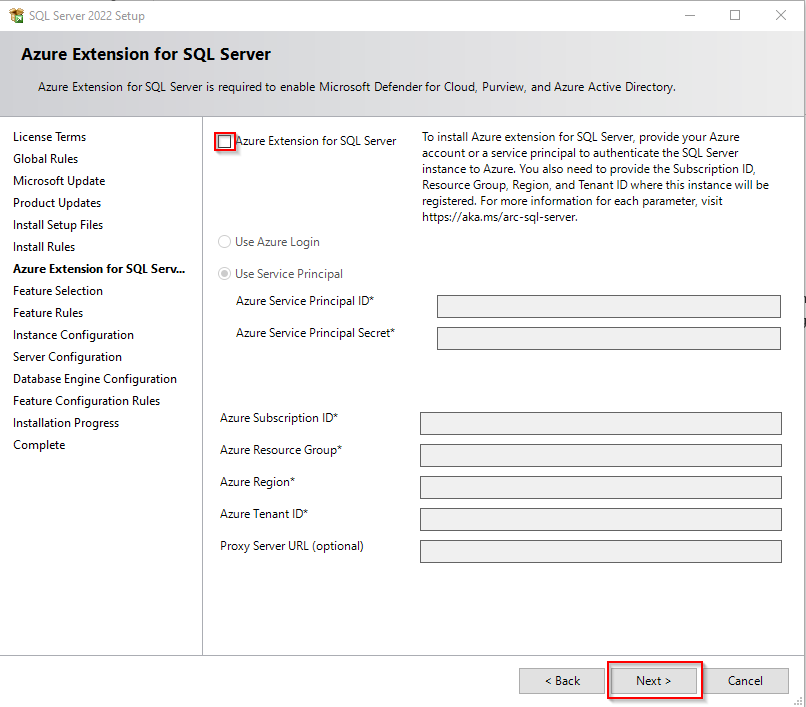Select the Use Service Principal option
806x707 pixels.
point(225,274)
